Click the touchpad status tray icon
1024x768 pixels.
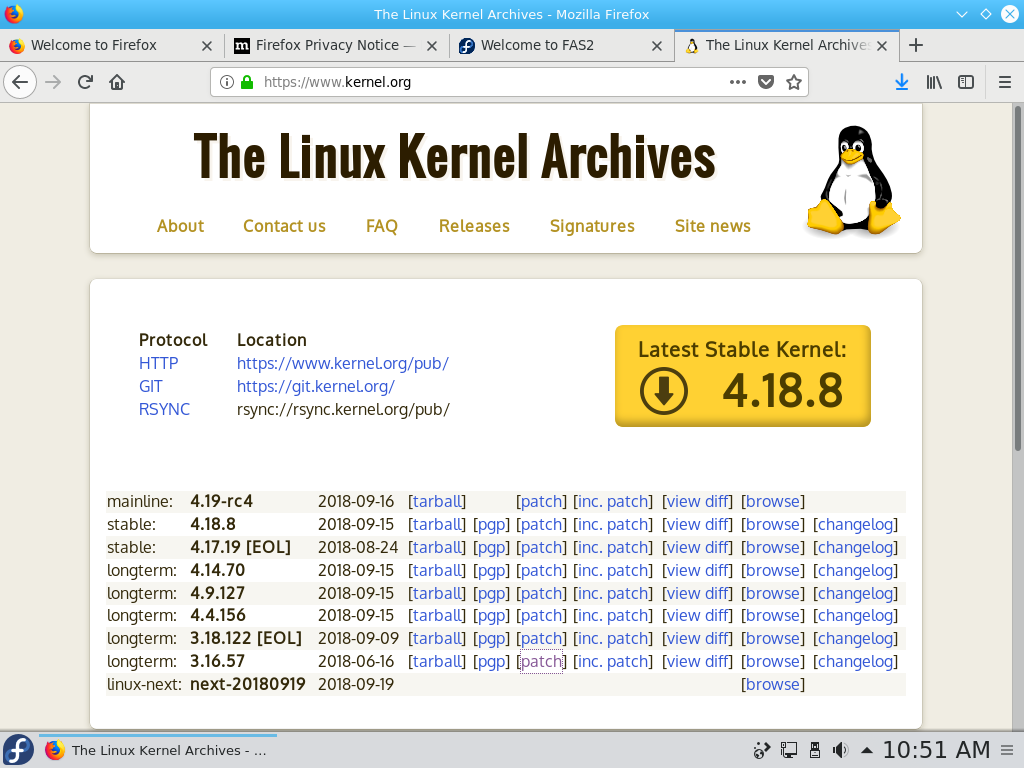761,750
